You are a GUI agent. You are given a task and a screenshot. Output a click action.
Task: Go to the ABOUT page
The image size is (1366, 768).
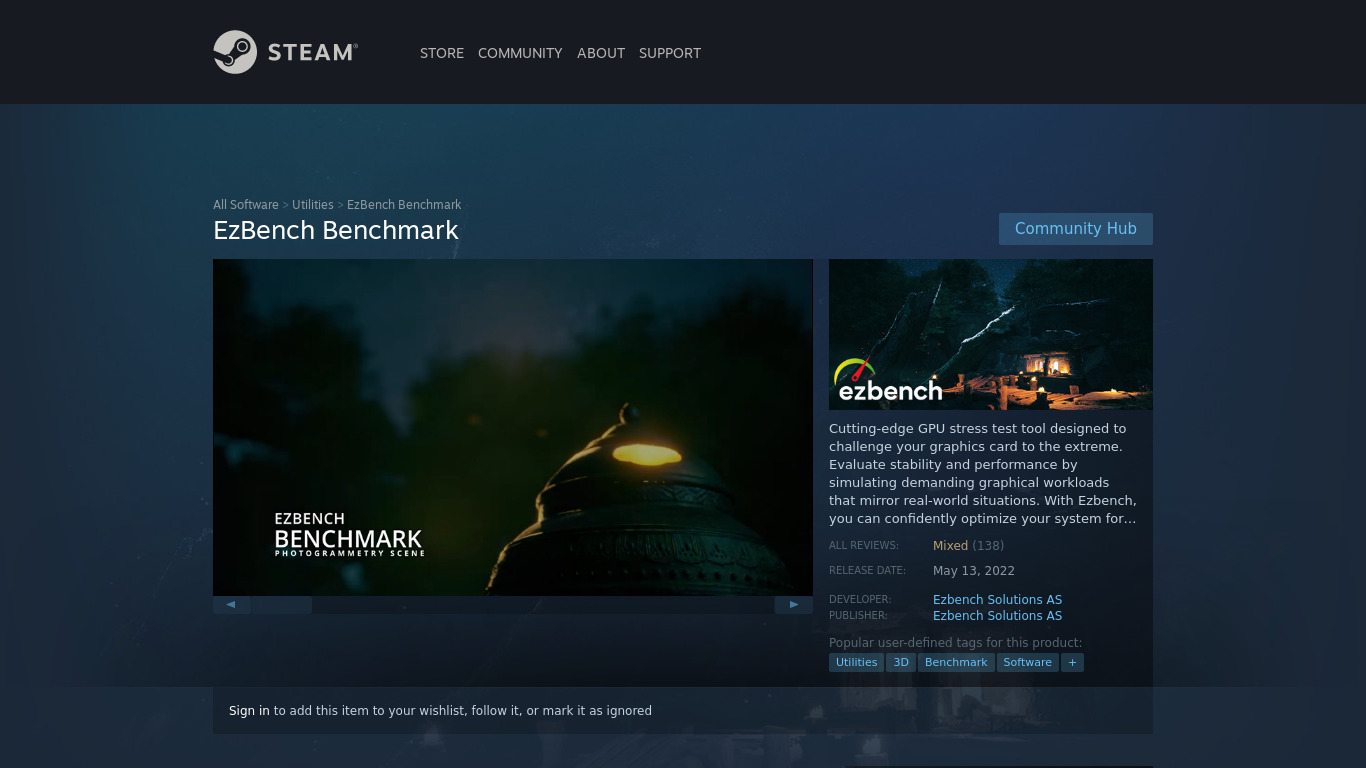(601, 53)
